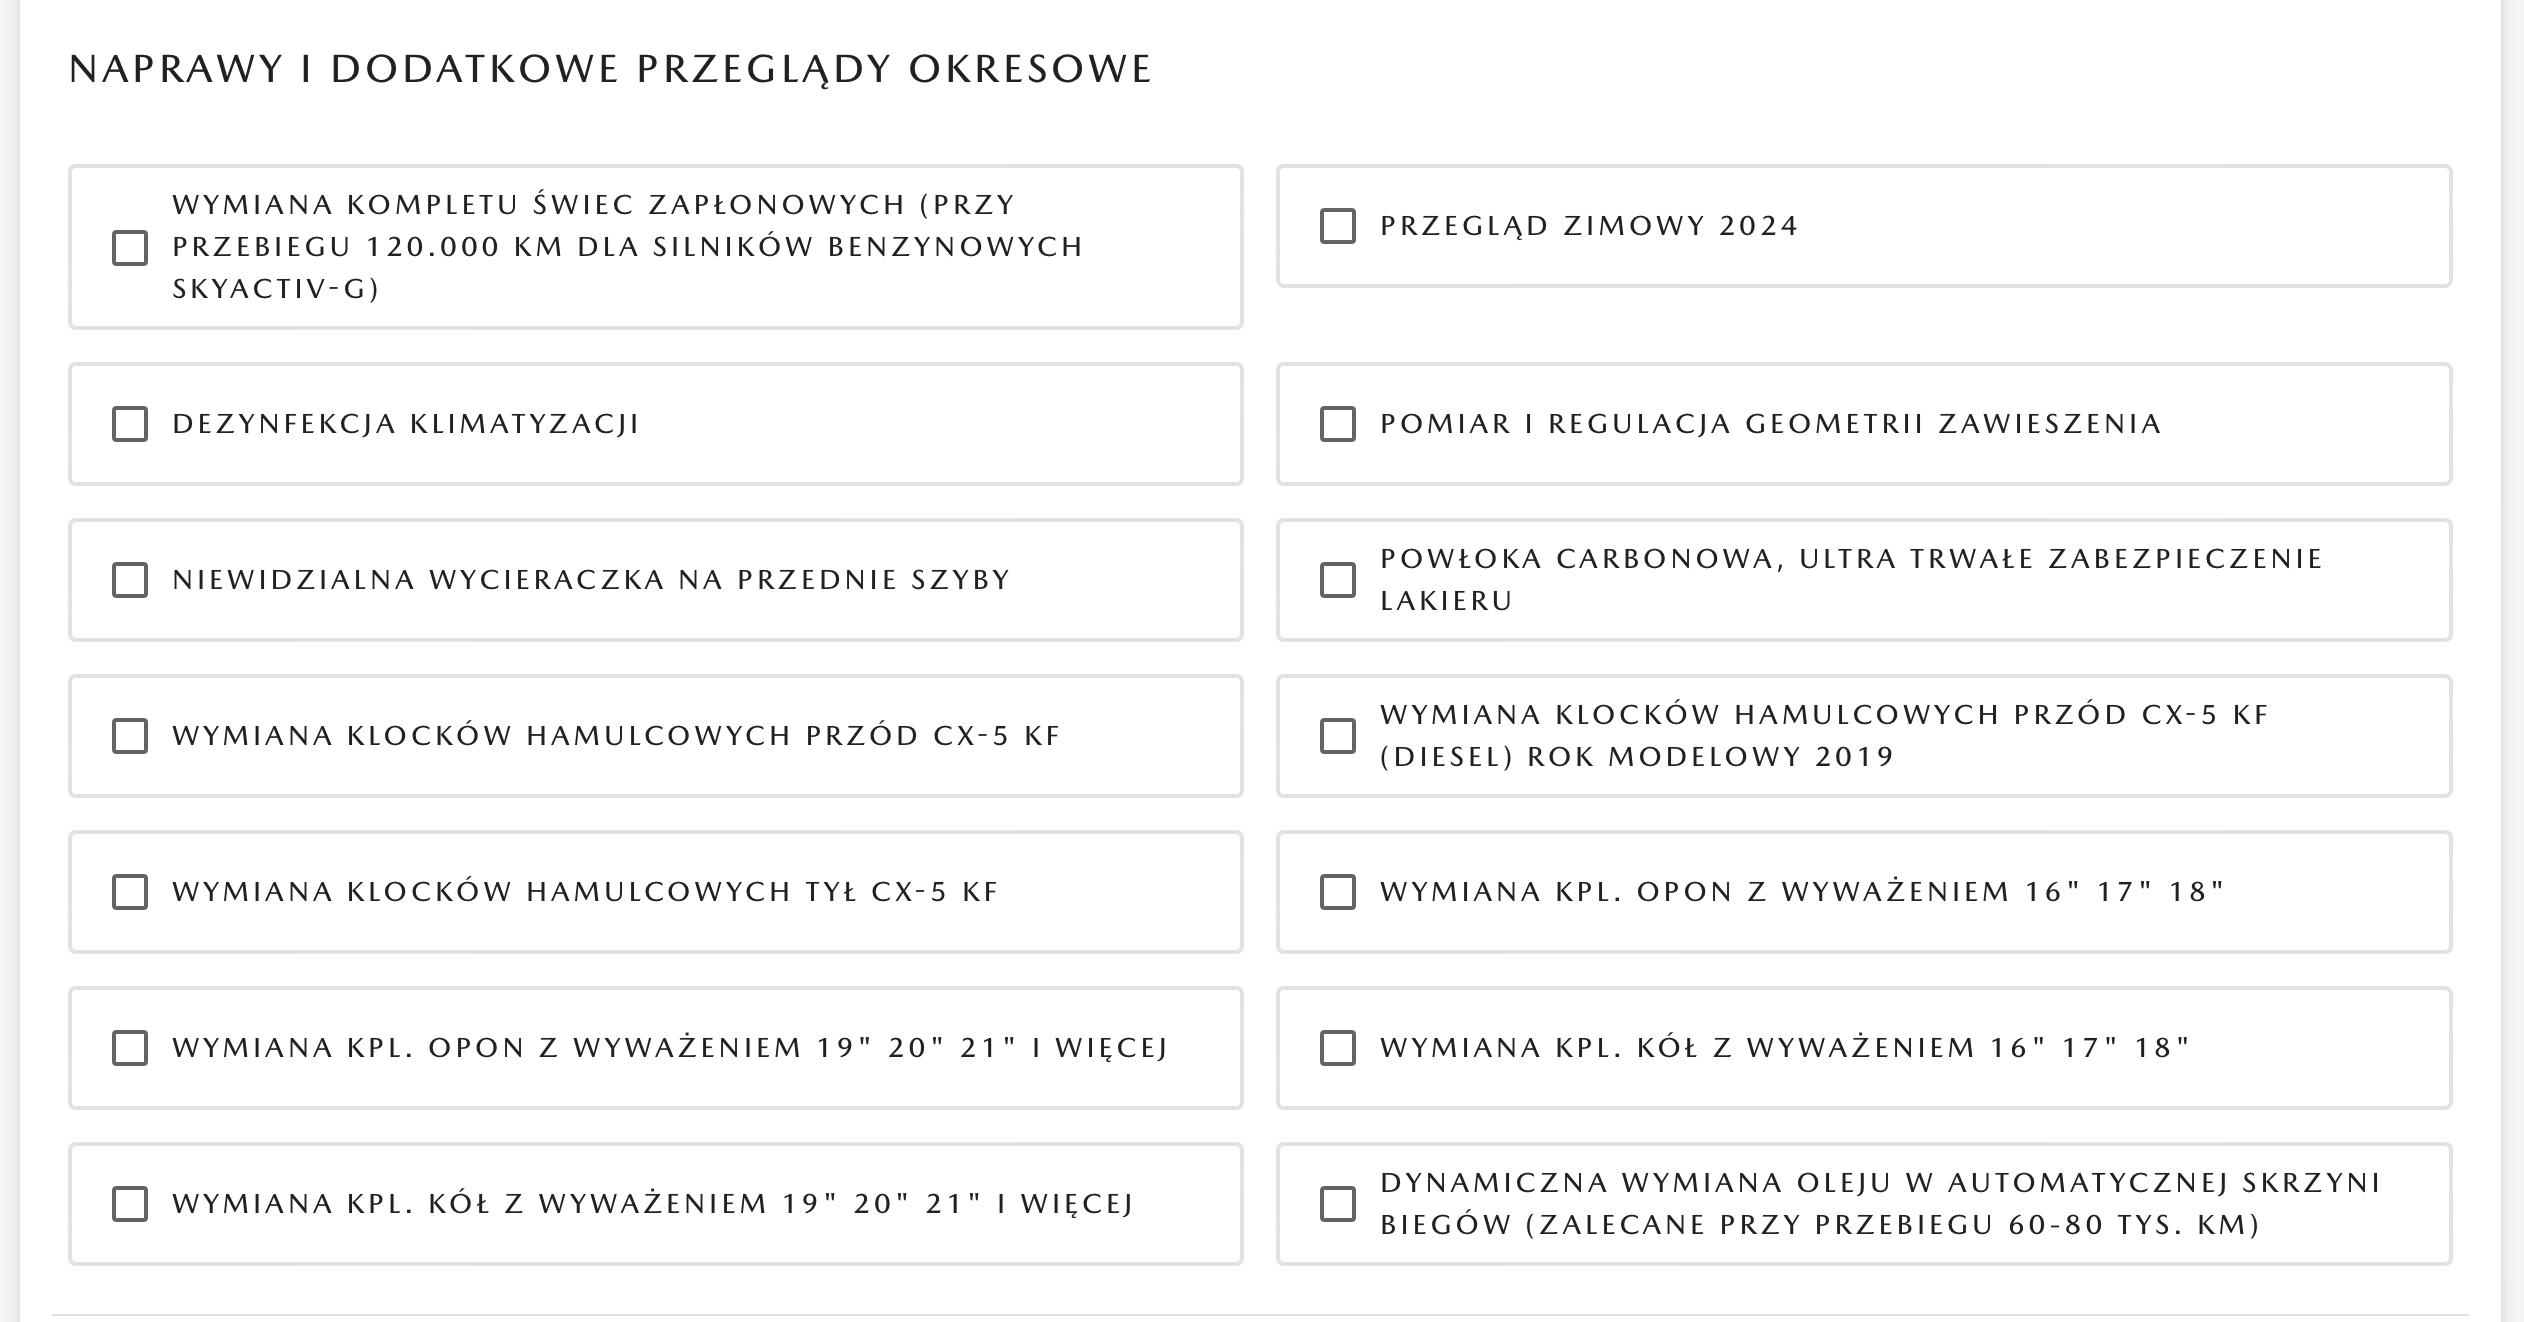Tick Wymiana Kpl. Opon 16" 17" 18" checkbox

(1338, 892)
